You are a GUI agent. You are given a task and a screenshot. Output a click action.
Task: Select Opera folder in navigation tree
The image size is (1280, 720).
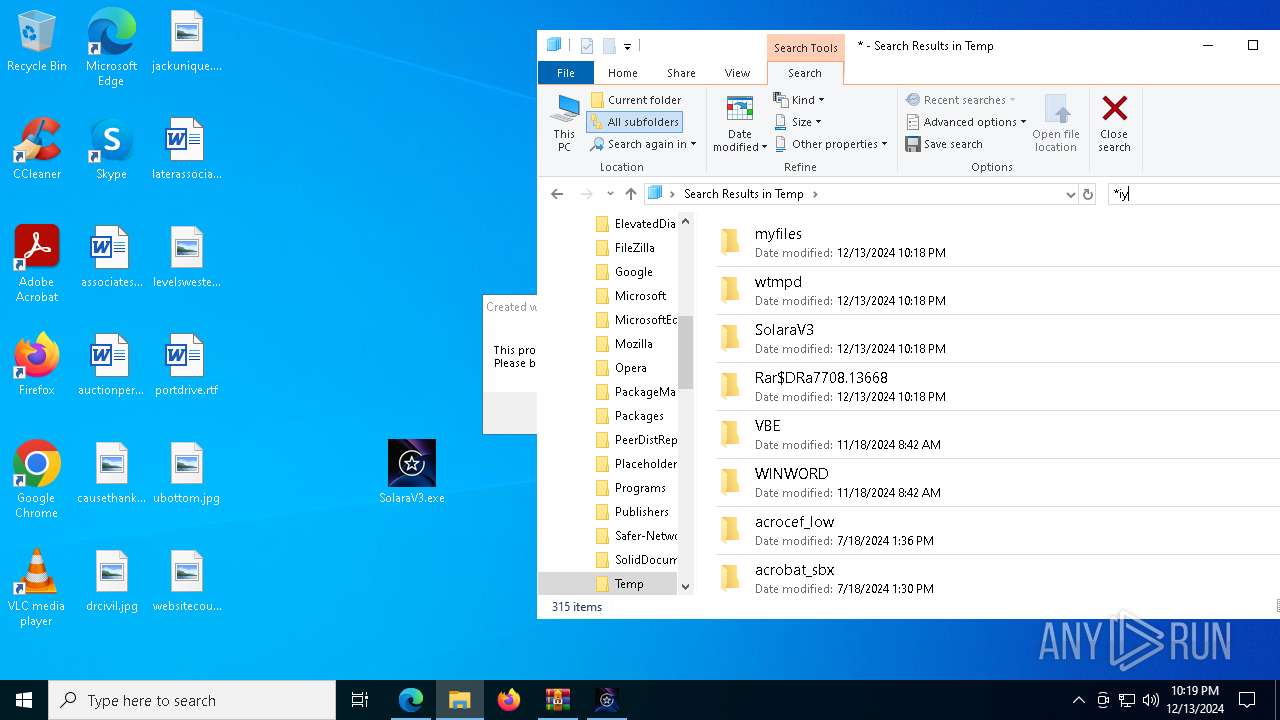tap(630, 368)
